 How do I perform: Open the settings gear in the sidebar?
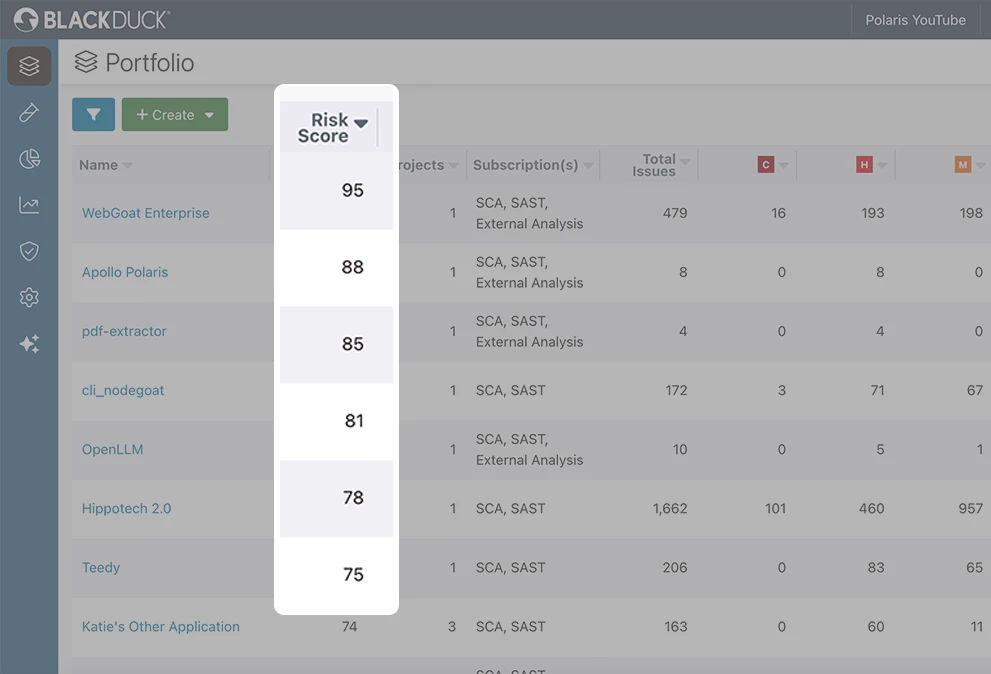tap(29, 297)
